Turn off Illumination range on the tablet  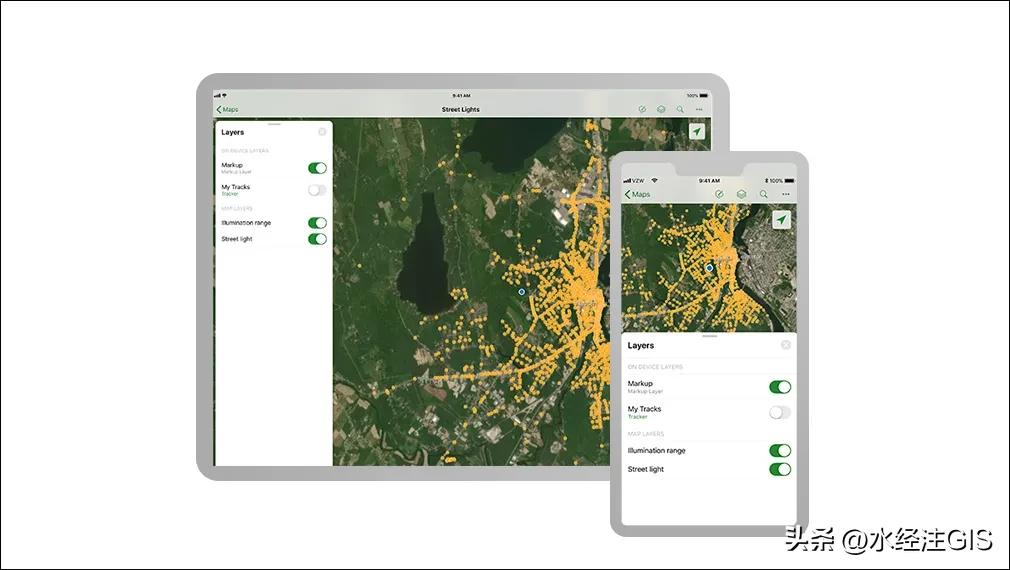(x=317, y=223)
